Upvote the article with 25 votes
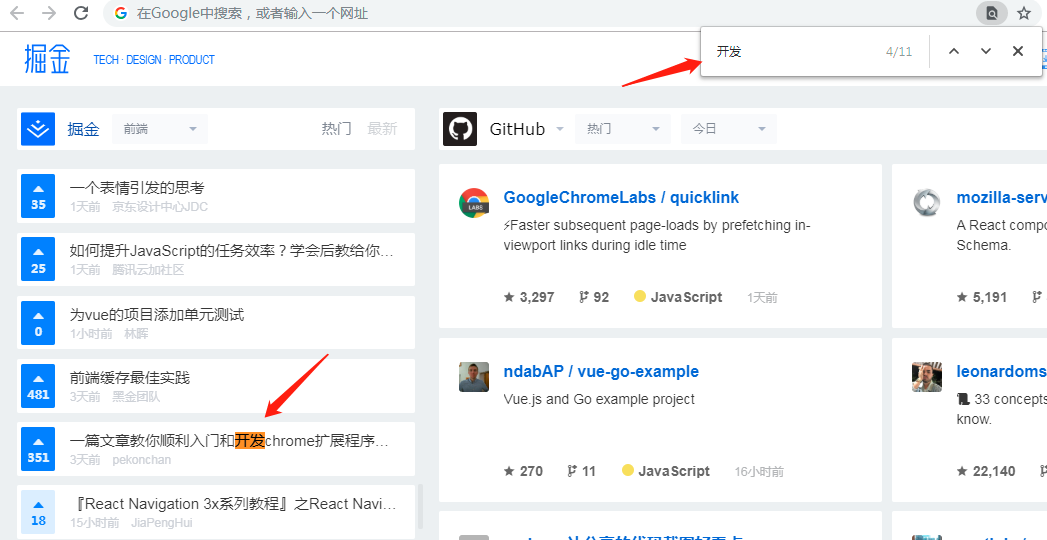 [x=38, y=260]
